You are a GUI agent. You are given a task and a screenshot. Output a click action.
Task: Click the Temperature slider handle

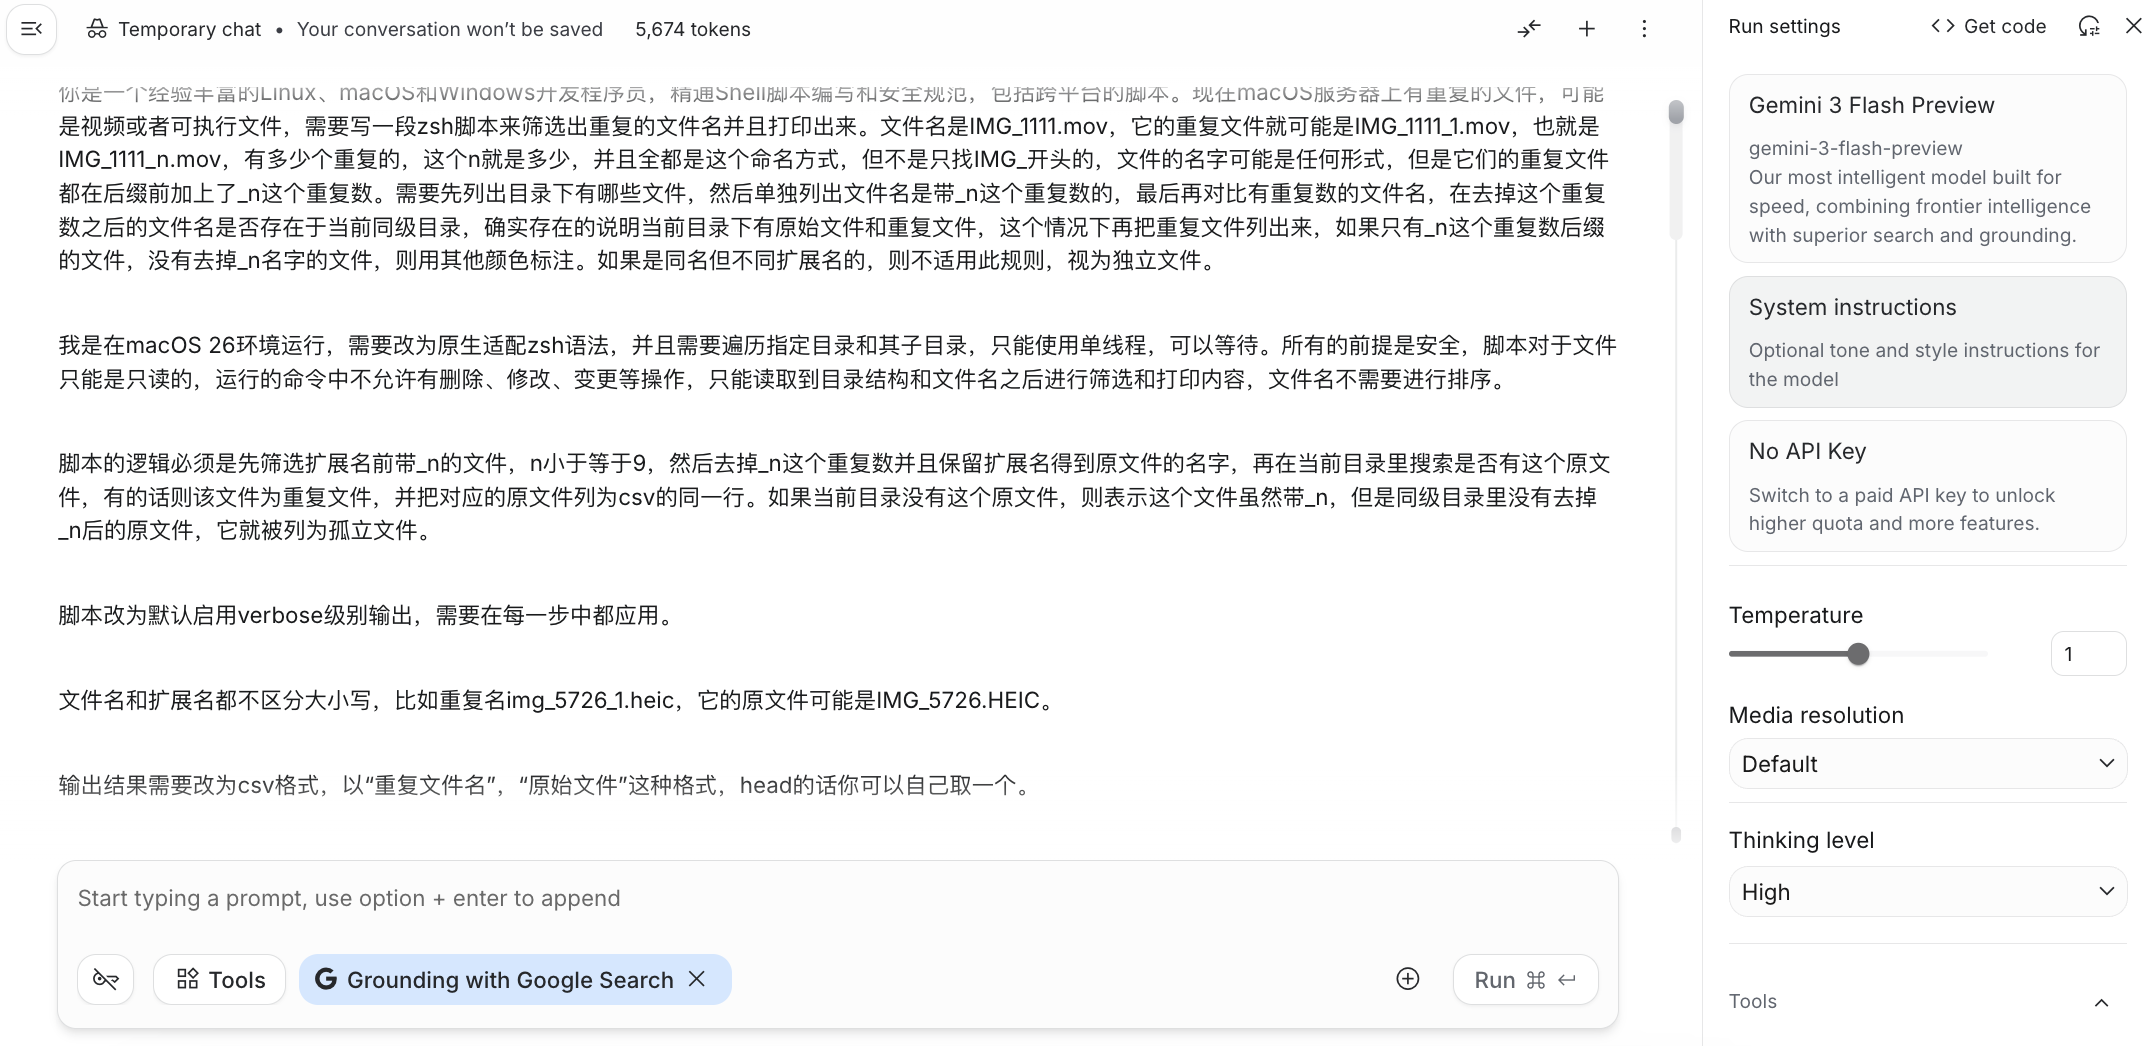tap(1858, 654)
